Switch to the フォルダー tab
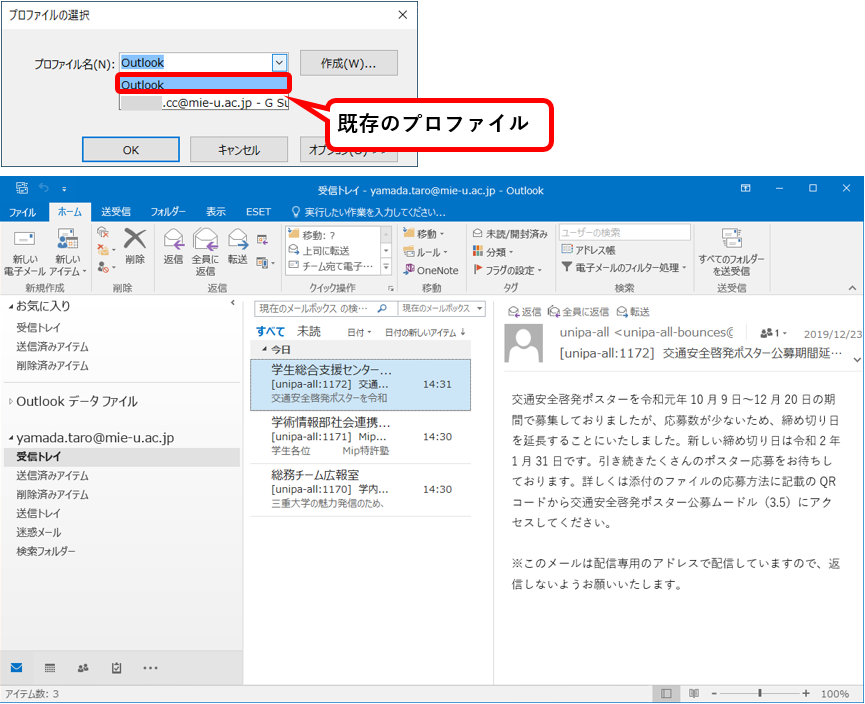865x704 pixels. [168, 212]
